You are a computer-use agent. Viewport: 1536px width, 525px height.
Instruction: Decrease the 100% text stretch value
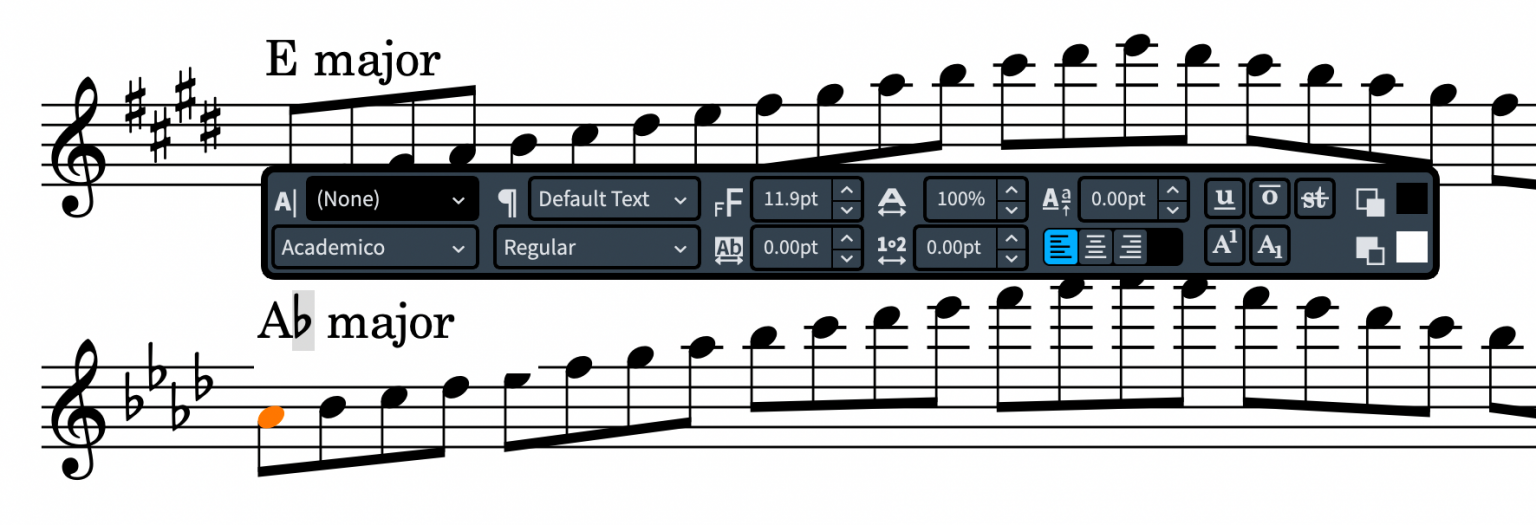point(1012,209)
